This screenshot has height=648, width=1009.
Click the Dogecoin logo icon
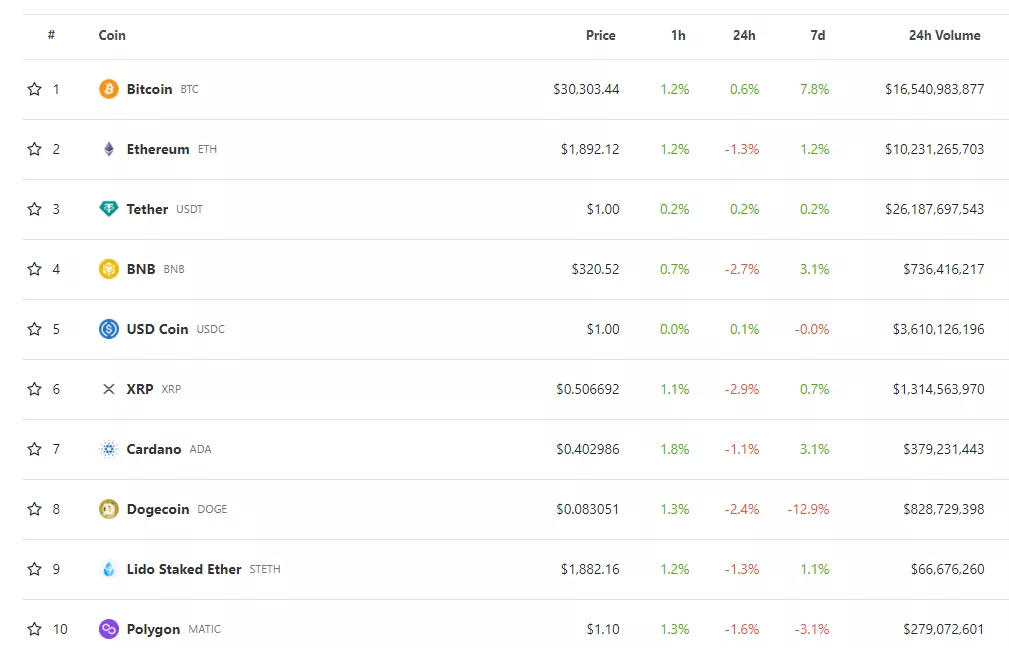click(108, 509)
